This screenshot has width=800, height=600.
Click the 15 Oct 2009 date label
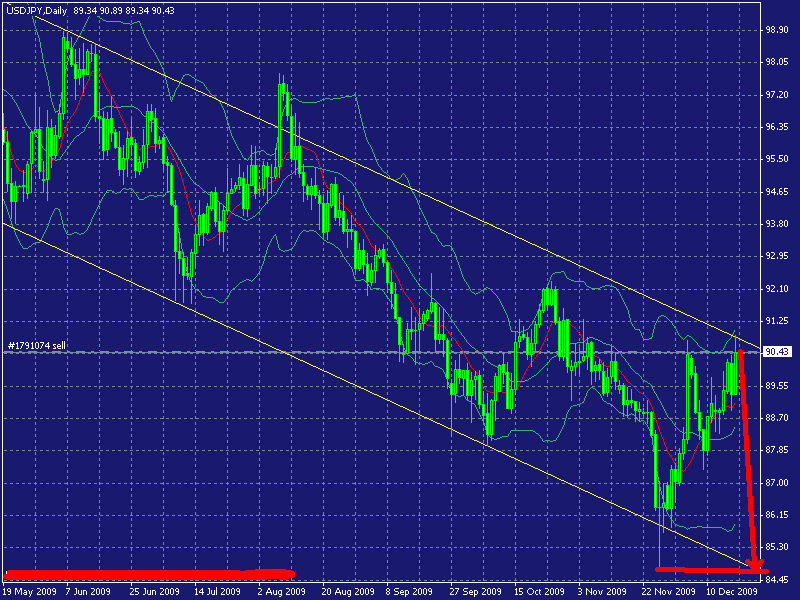(x=539, y=592)
